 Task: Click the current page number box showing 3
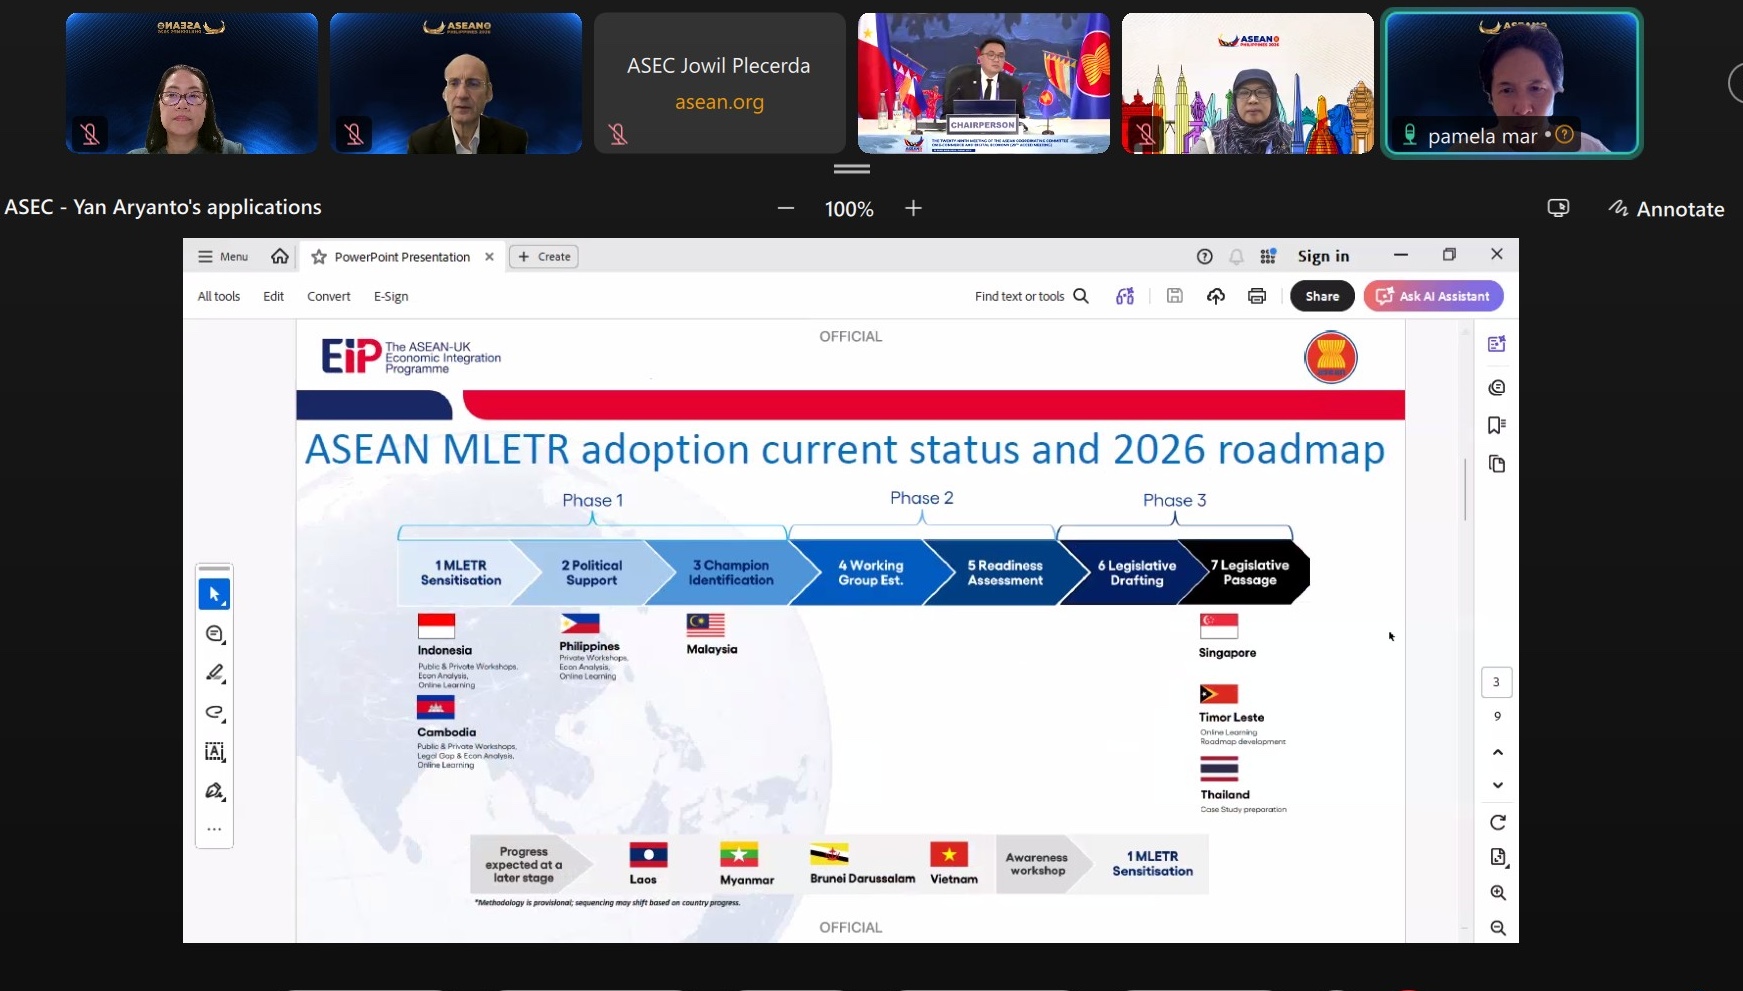[x=1497, y=682]
